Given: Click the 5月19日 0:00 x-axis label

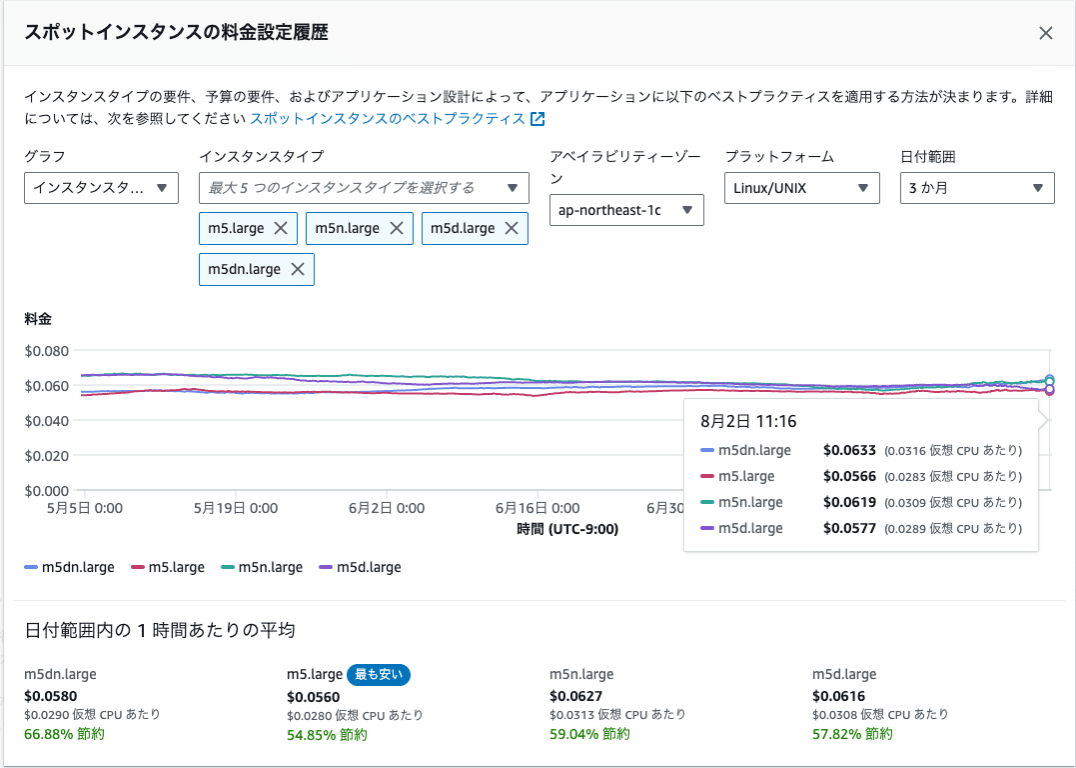Looking at the screenshot, I should (235, 509).
